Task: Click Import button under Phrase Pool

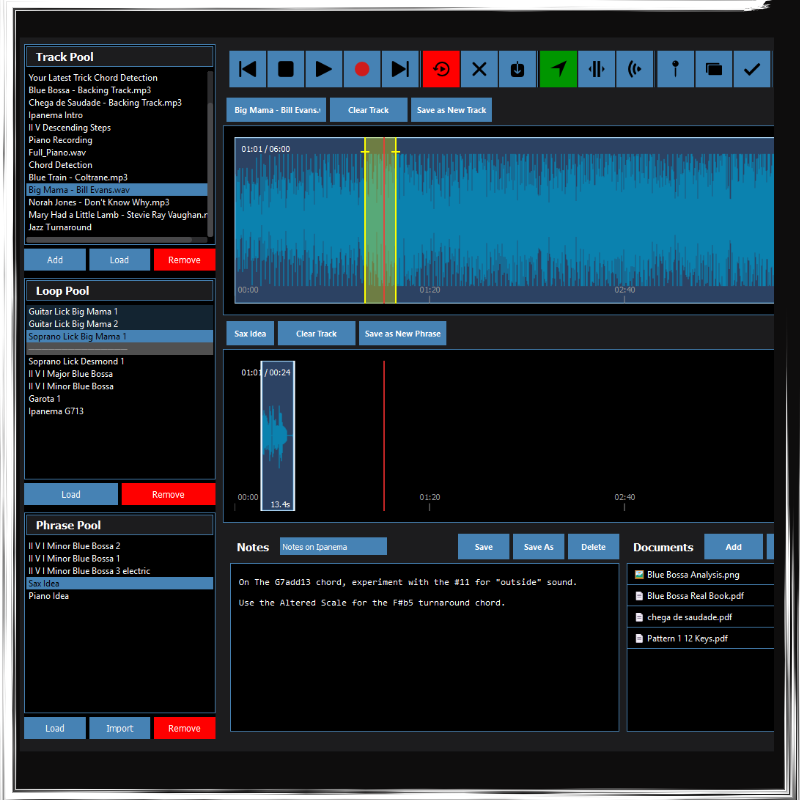Action: [119, 728]
